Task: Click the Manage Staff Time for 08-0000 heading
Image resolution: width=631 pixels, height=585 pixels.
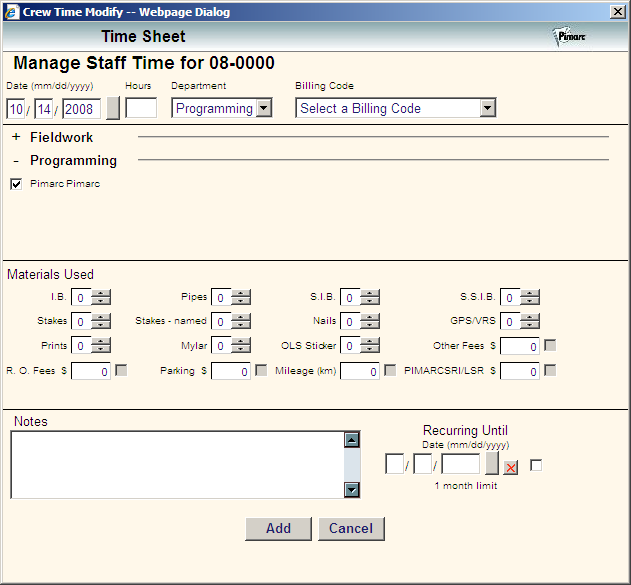Action: [144, 63]
